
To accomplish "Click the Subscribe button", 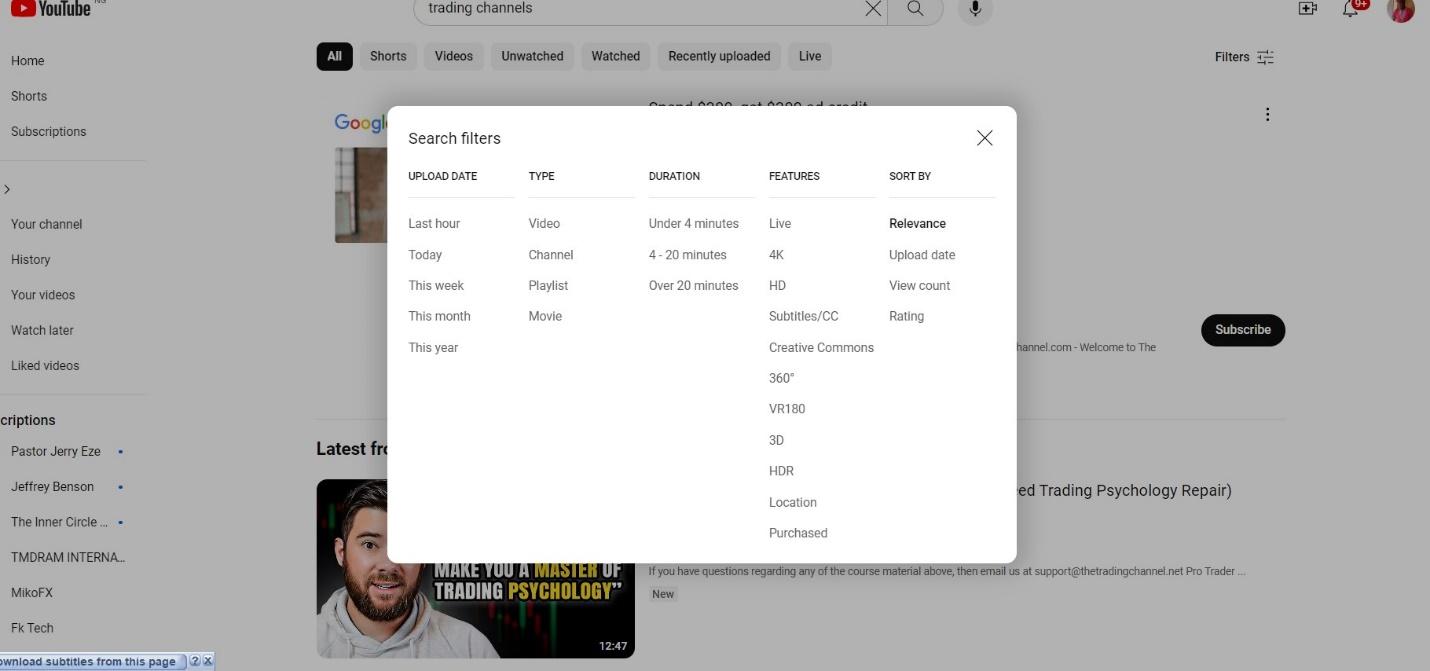I will tap(1242, 329).
